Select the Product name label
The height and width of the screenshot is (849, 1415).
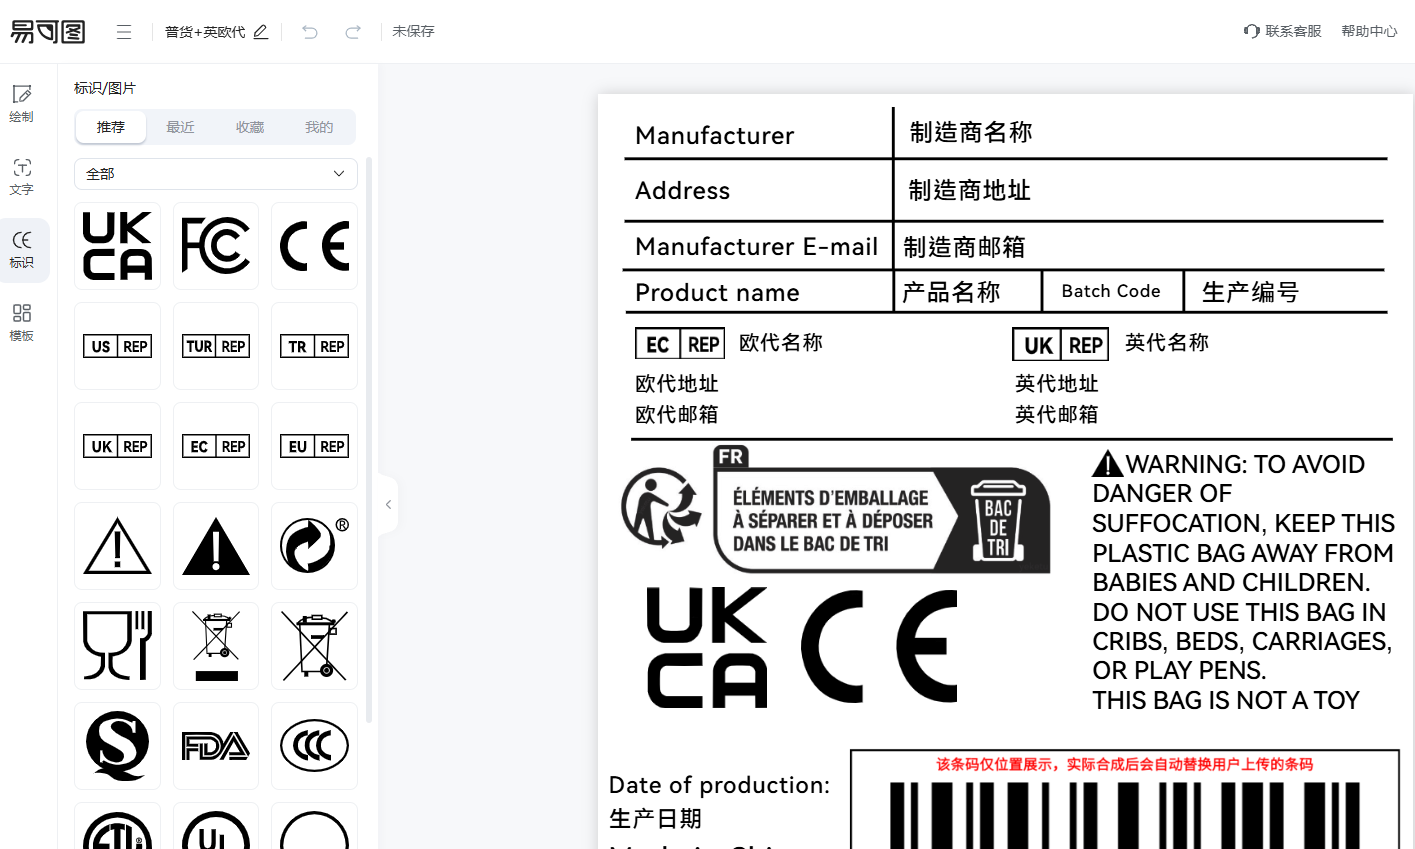tap(717, 292)
